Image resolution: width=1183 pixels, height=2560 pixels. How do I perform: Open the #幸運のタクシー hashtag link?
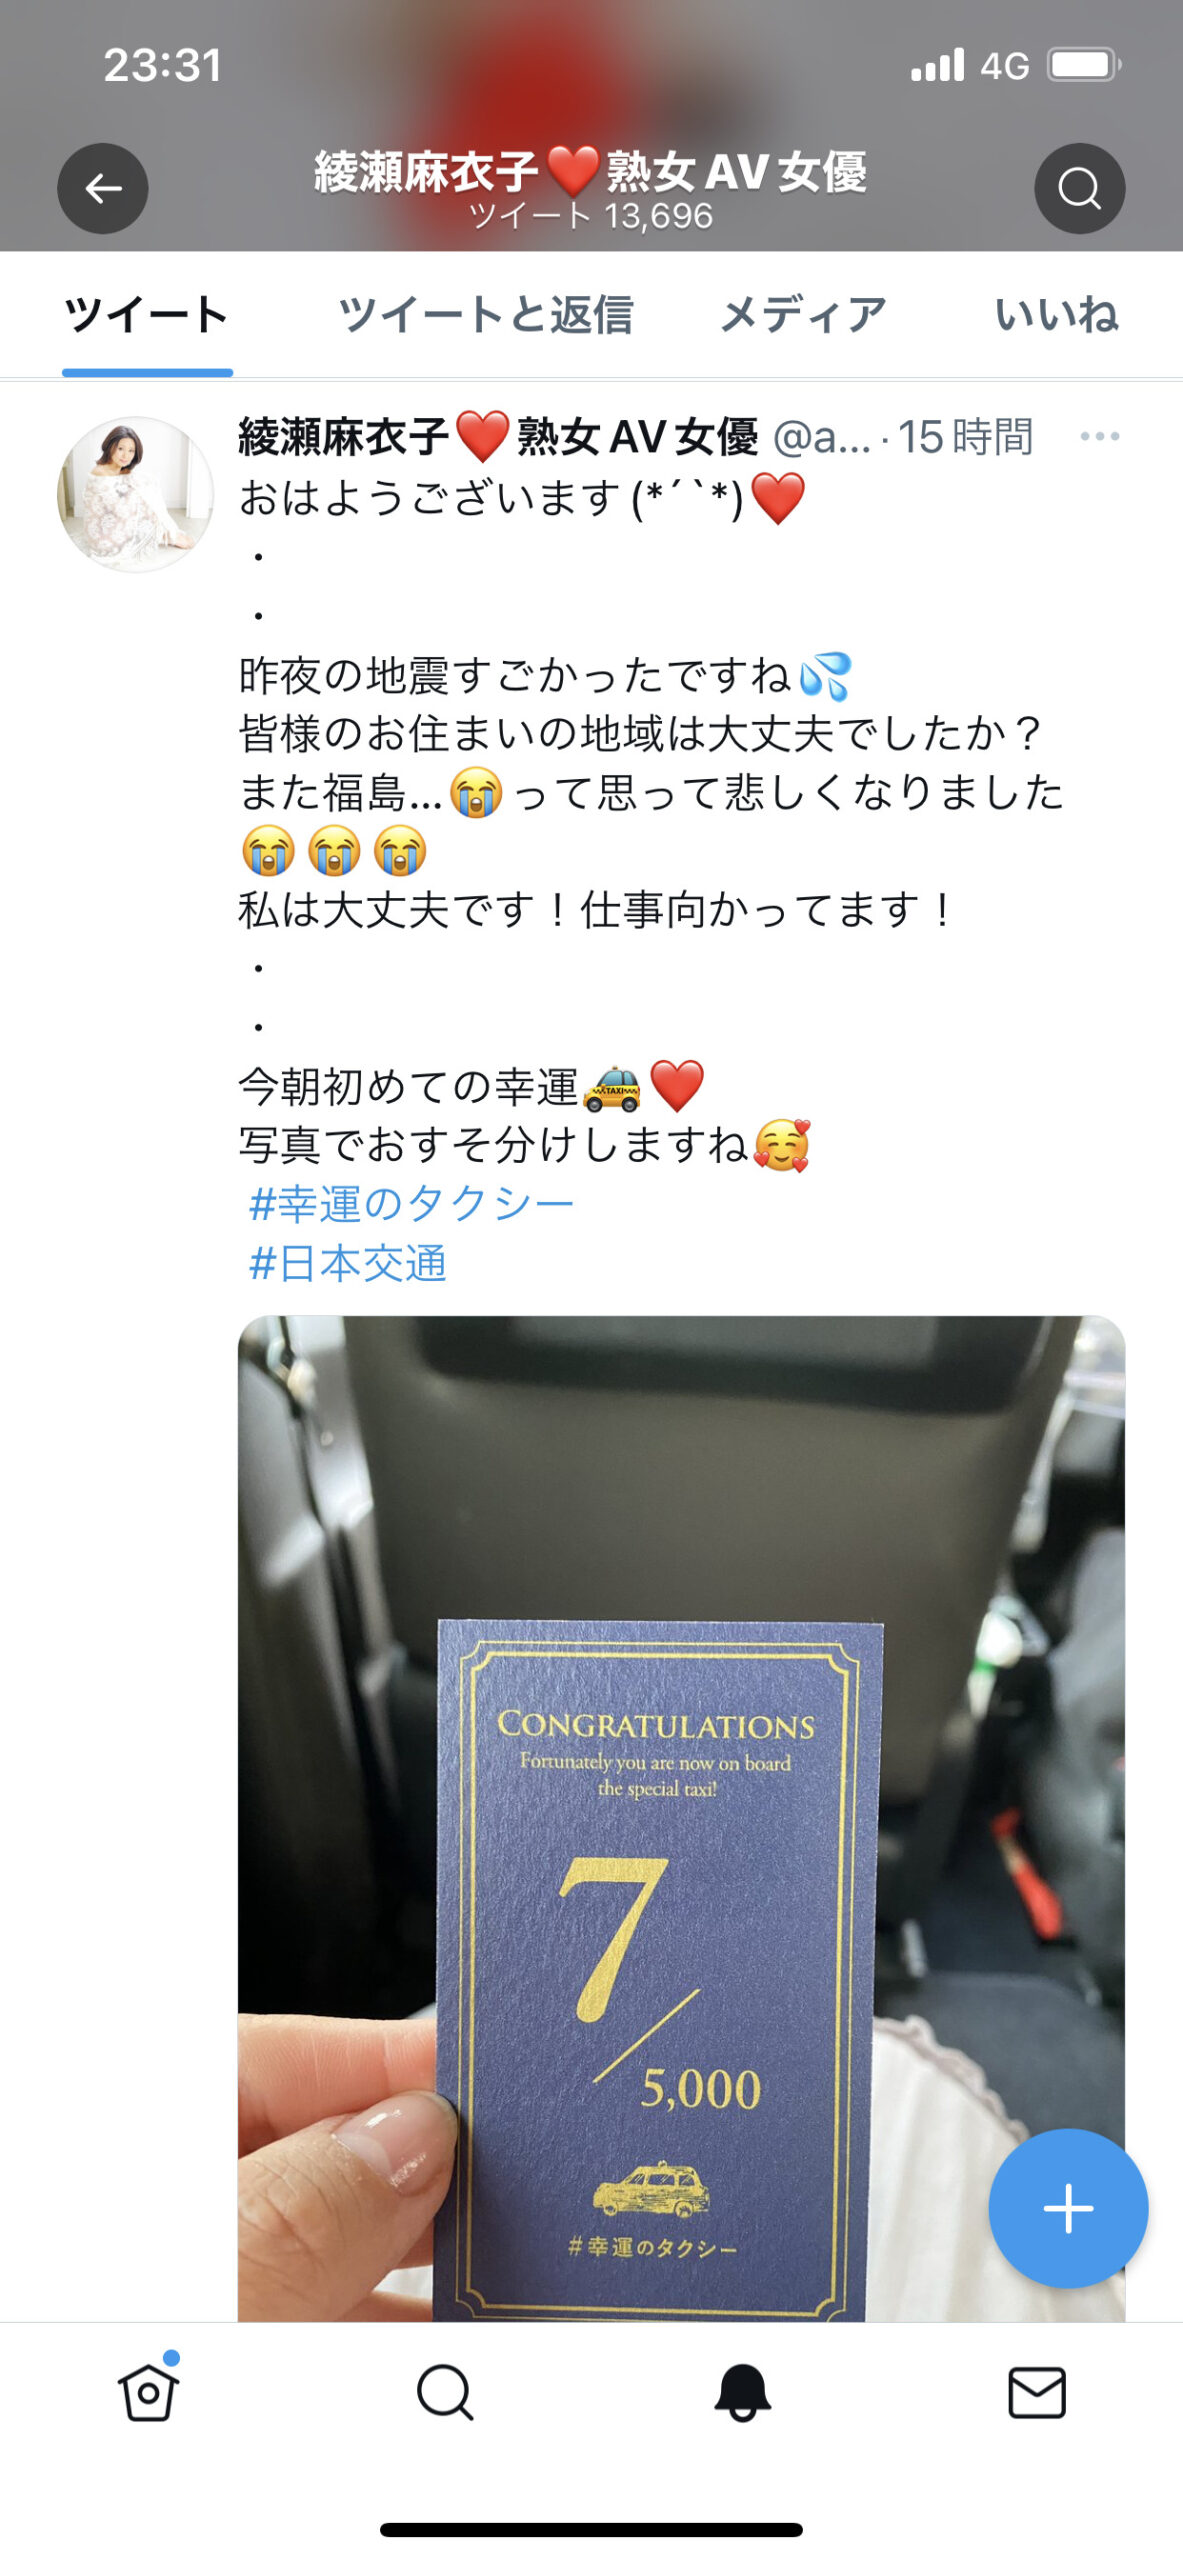tap(411, 1203)
